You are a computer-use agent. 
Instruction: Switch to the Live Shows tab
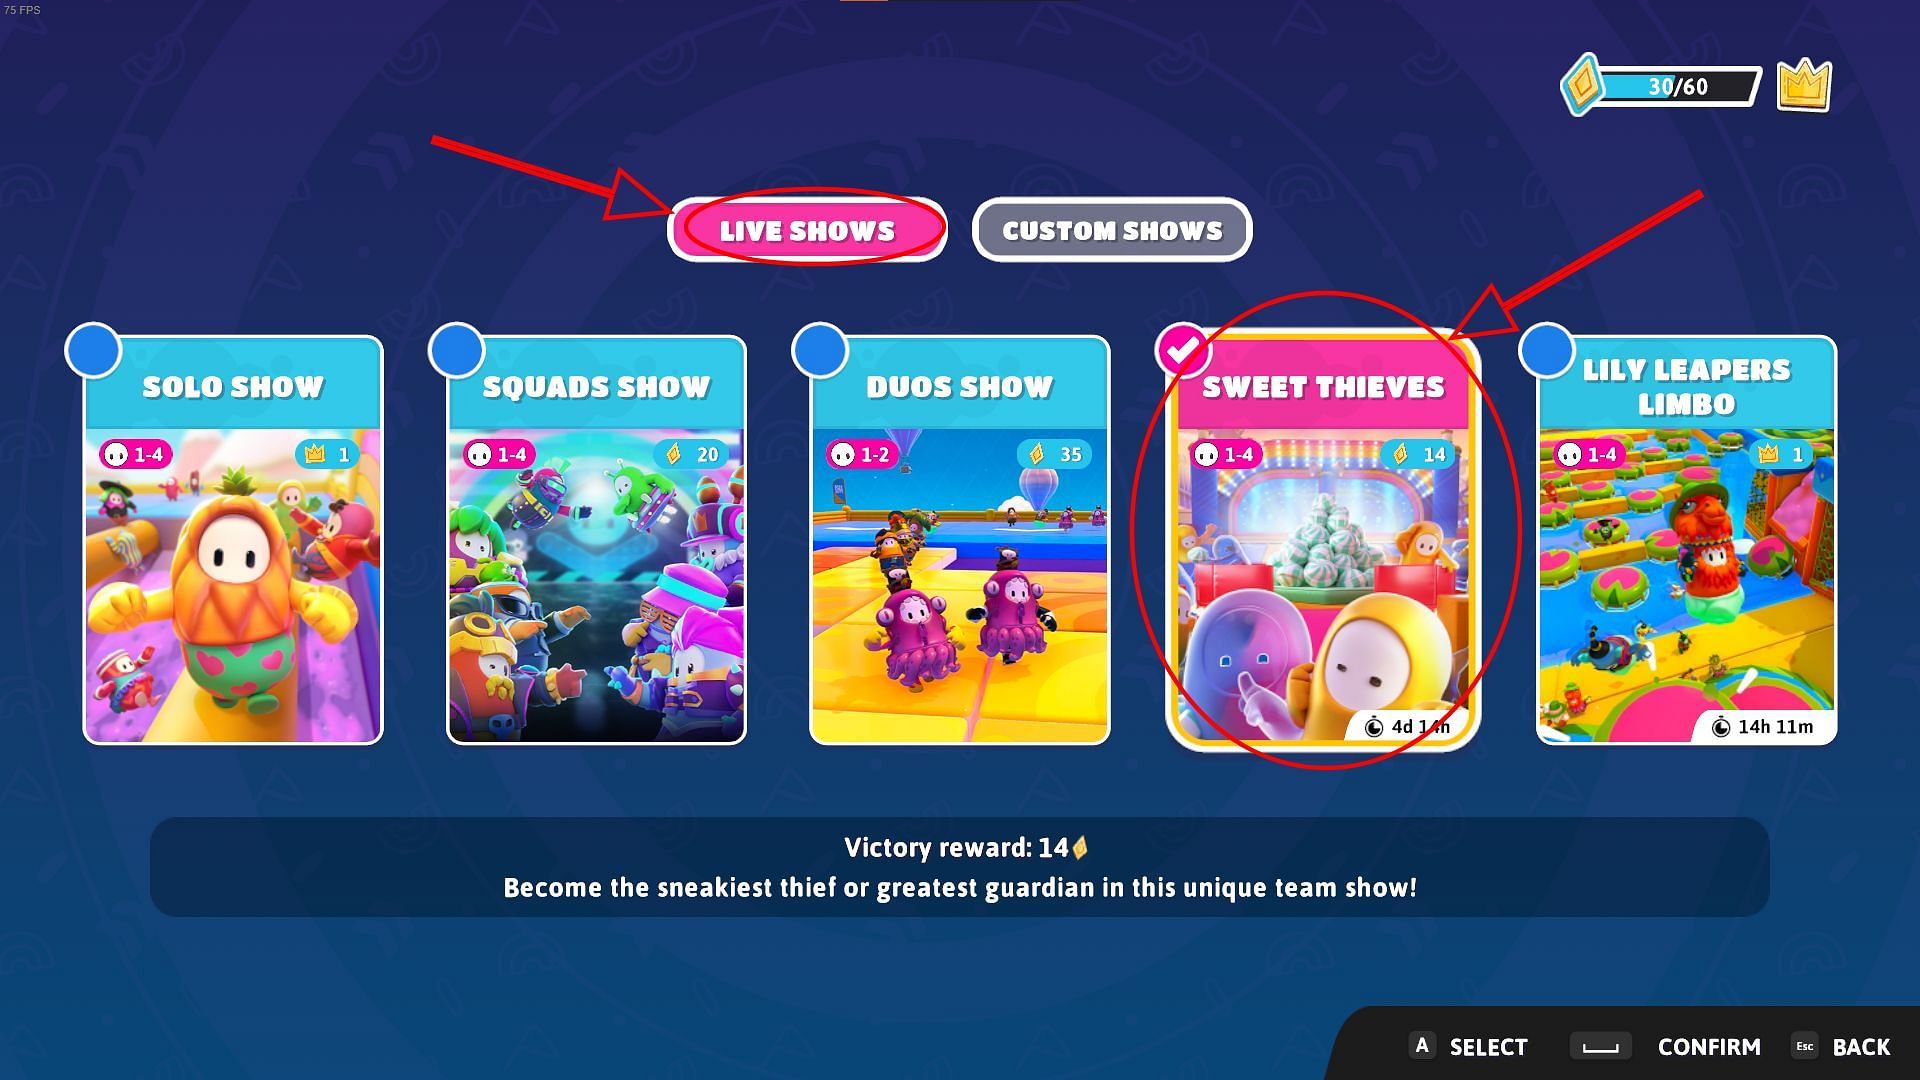click(x=804, y=229)
